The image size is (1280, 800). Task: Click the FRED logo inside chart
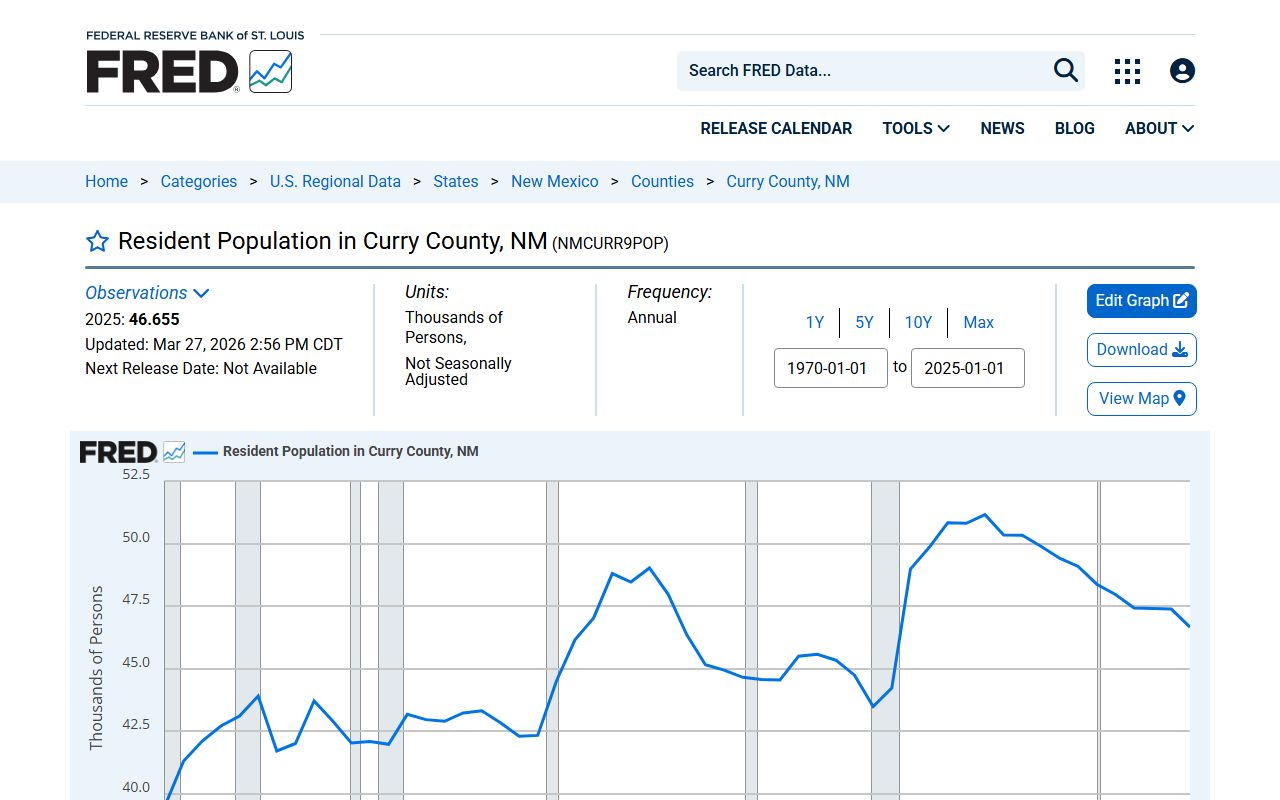point(132,452)
